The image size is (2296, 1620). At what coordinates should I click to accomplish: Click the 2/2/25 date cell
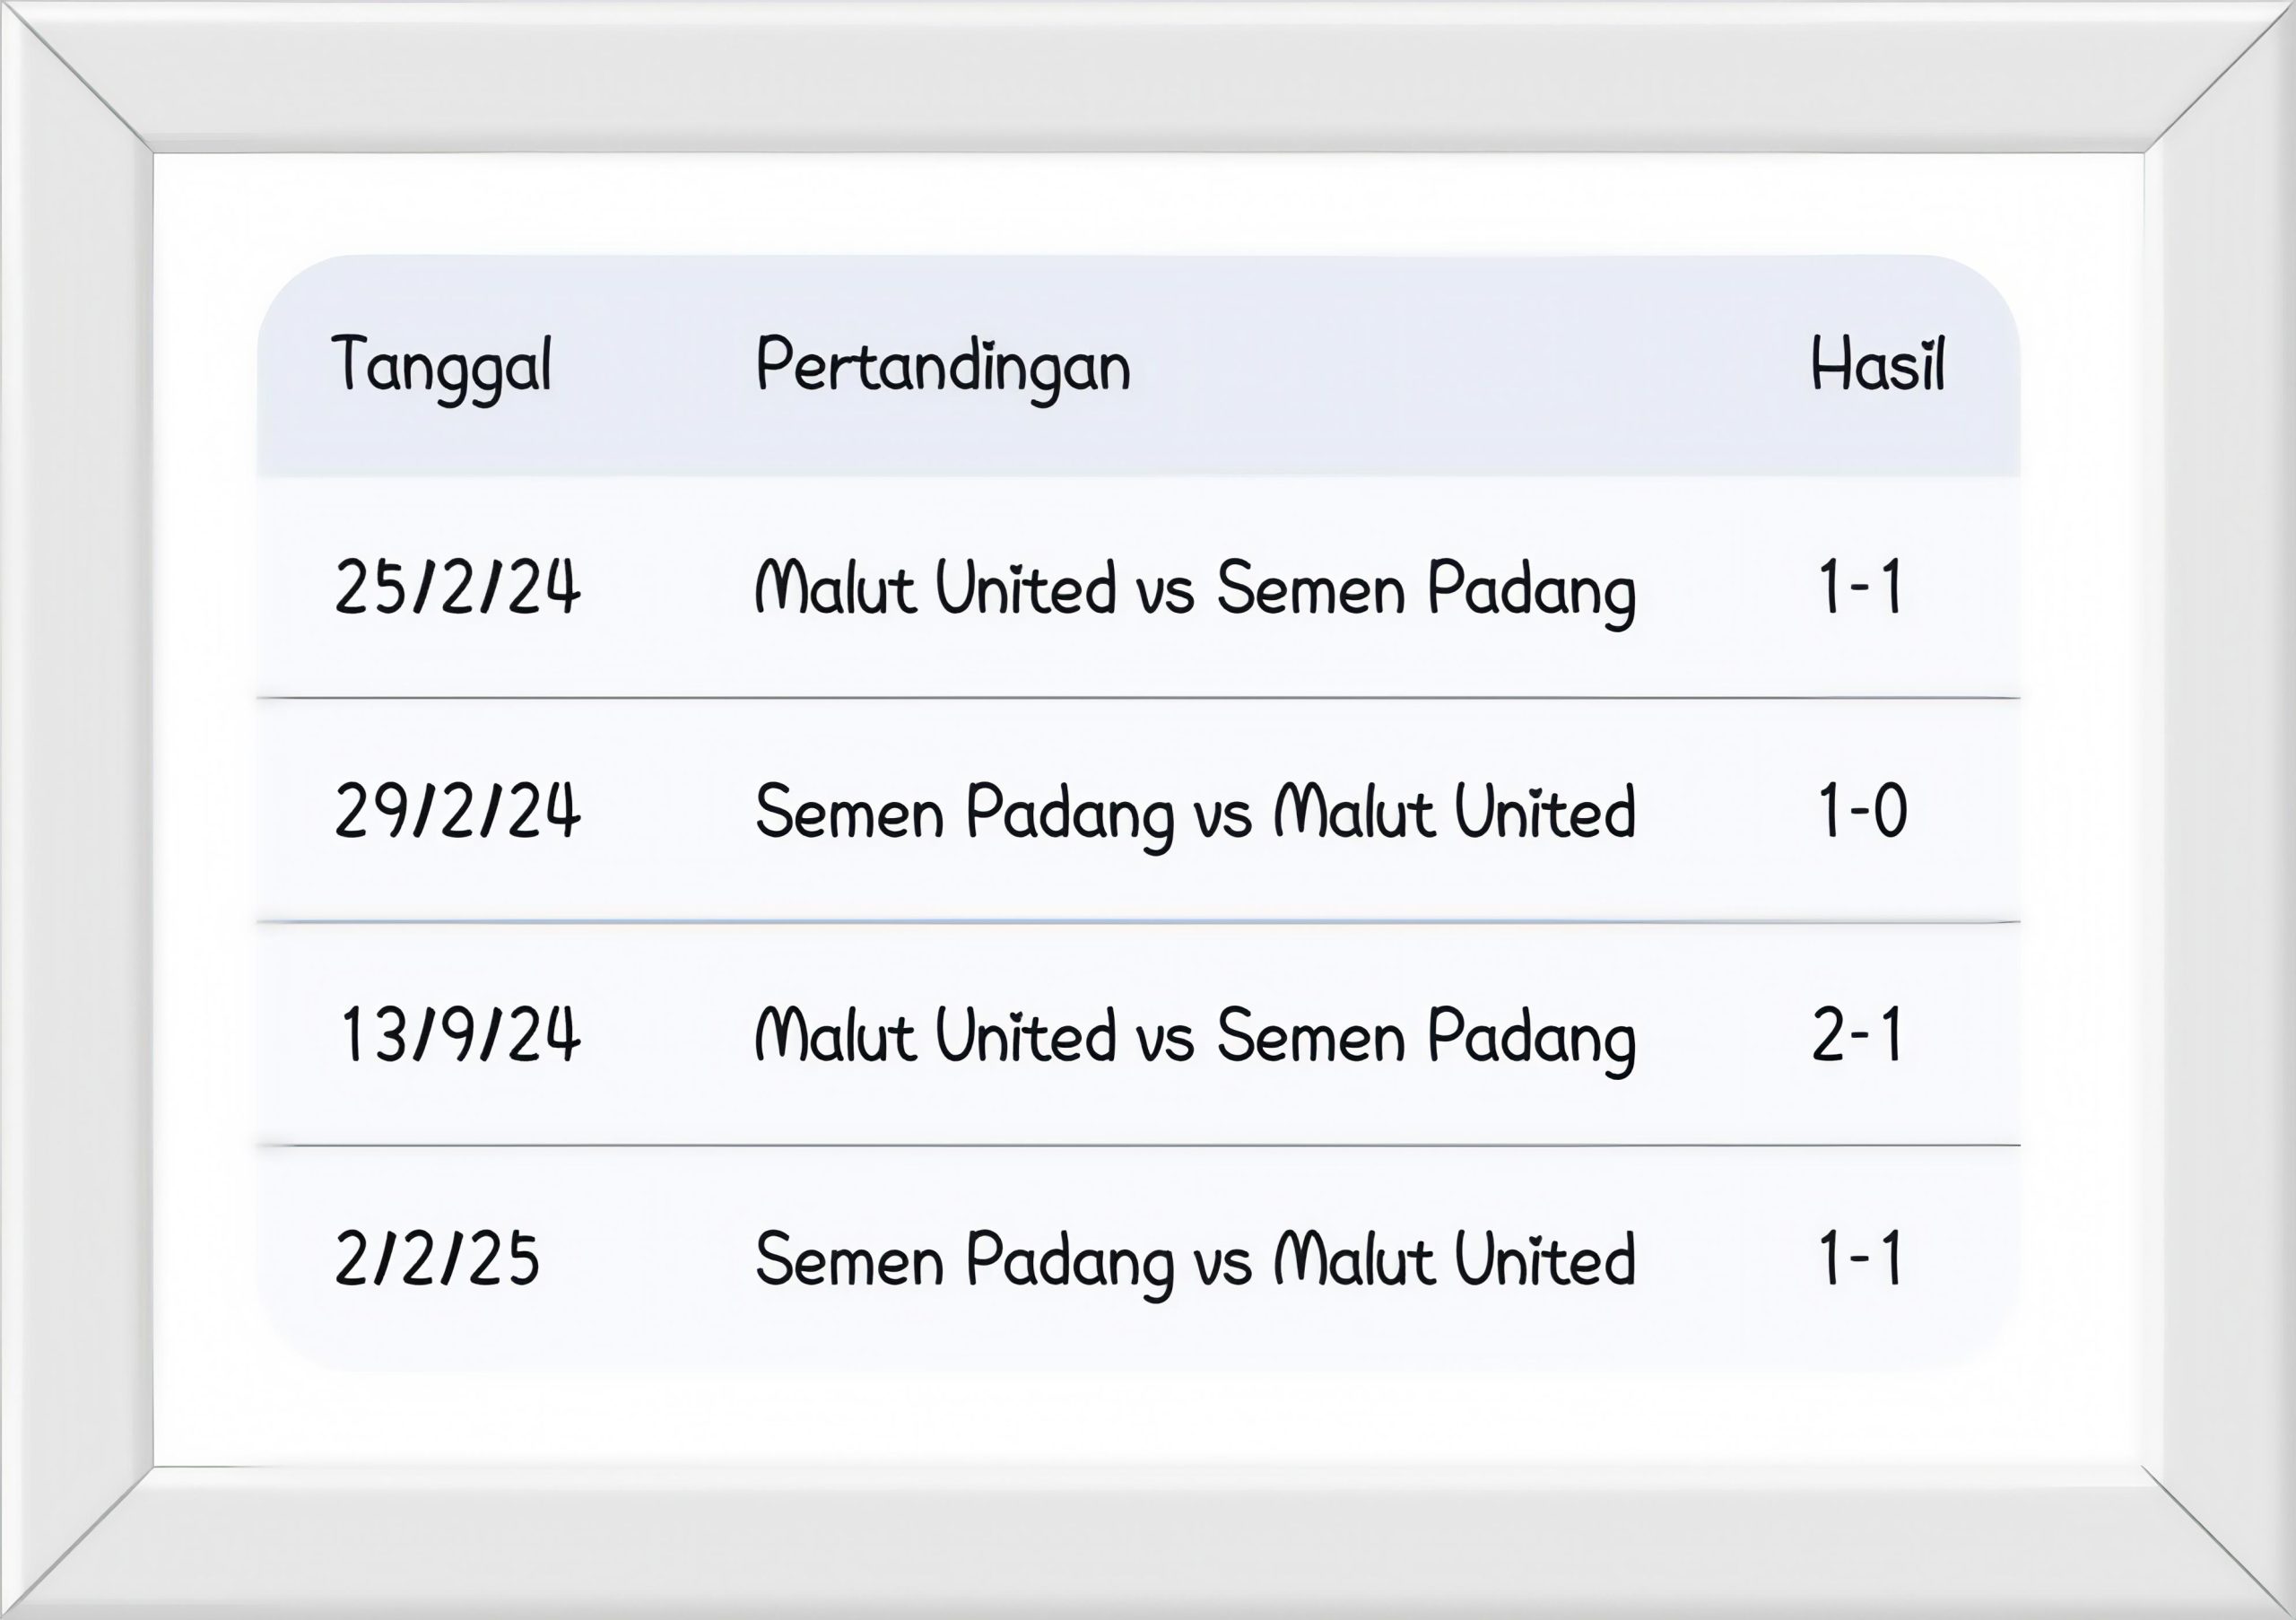(437, 1259)
